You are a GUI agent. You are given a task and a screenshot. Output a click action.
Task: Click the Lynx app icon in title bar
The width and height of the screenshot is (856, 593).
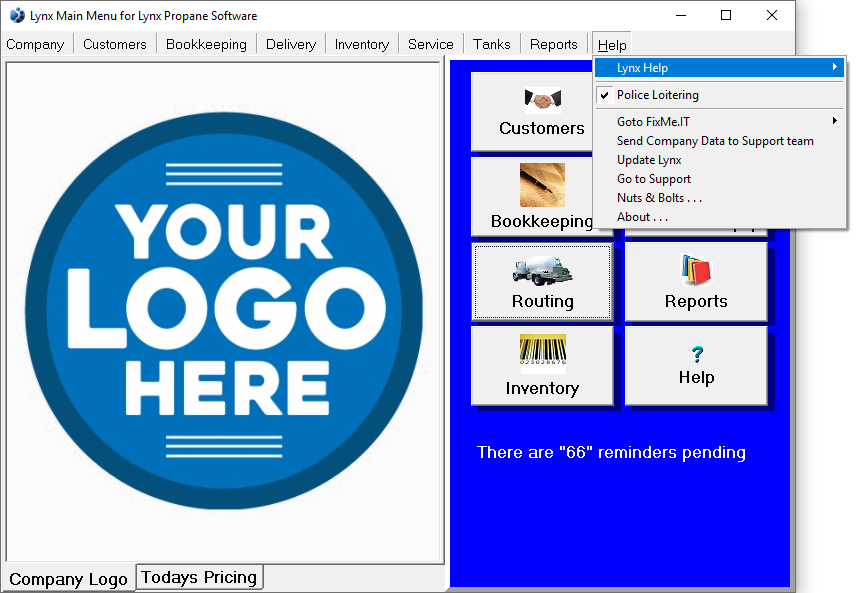click(x=17, y=16)
